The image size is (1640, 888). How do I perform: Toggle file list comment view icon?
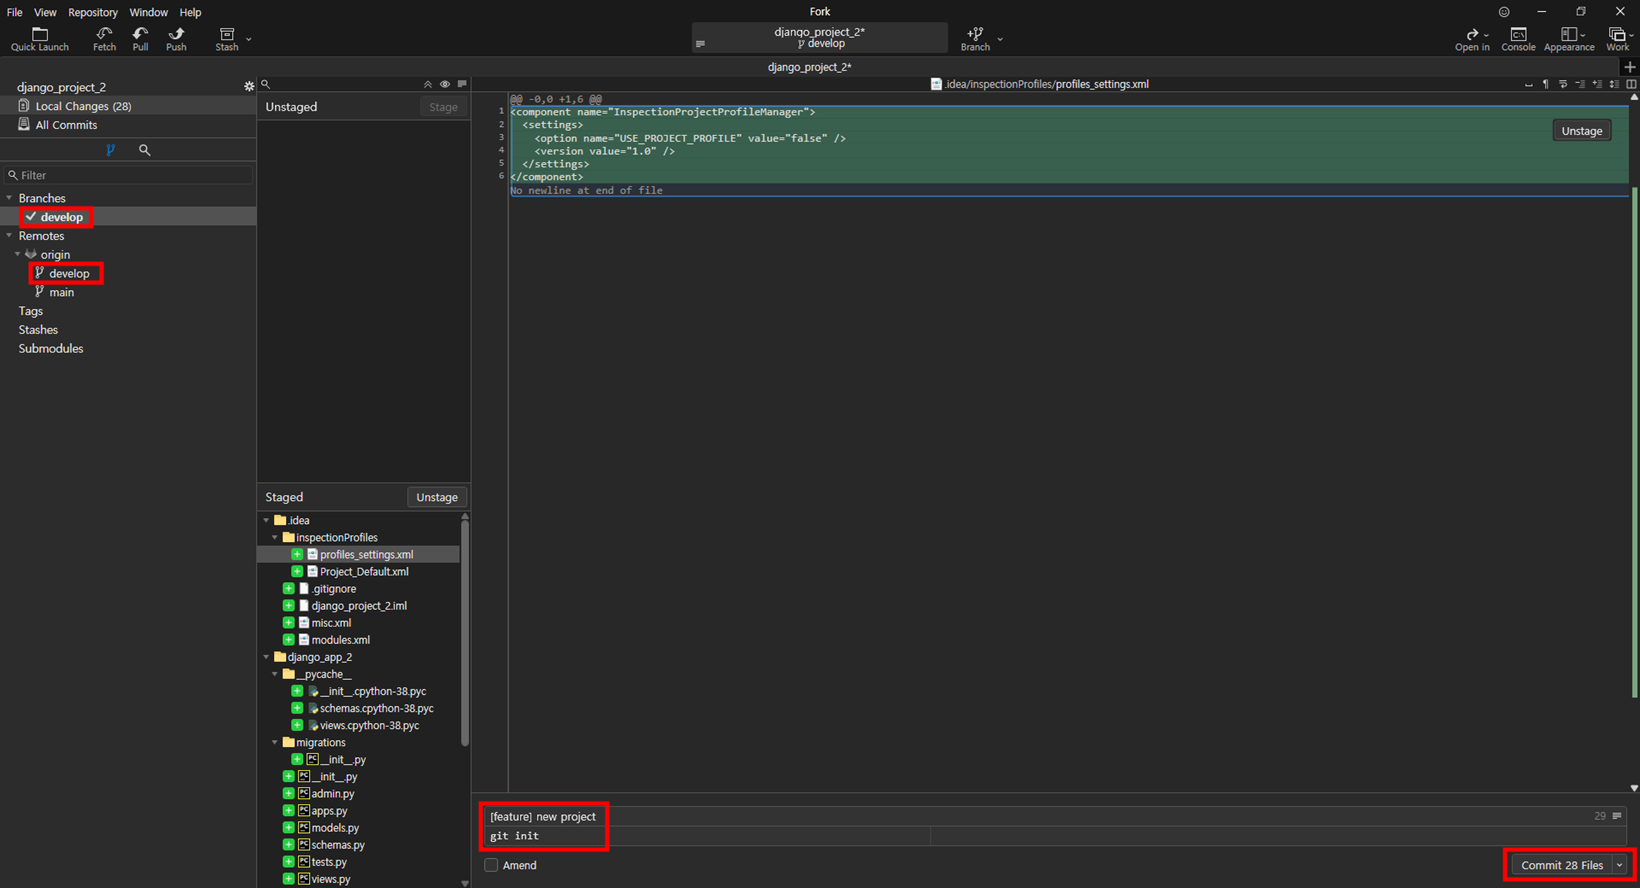[x=462, y=84]
